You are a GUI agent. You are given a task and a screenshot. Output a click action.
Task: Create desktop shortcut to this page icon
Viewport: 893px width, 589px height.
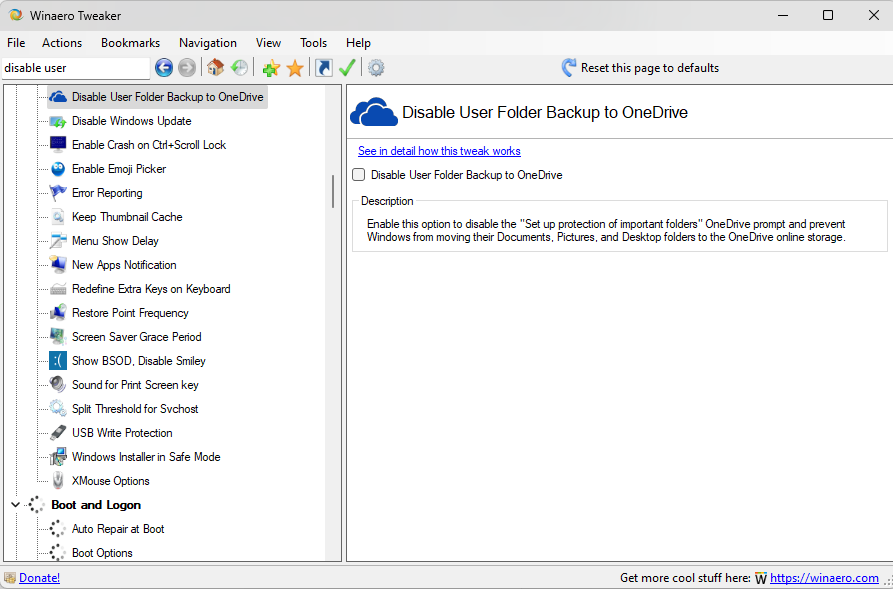[323, 68]
